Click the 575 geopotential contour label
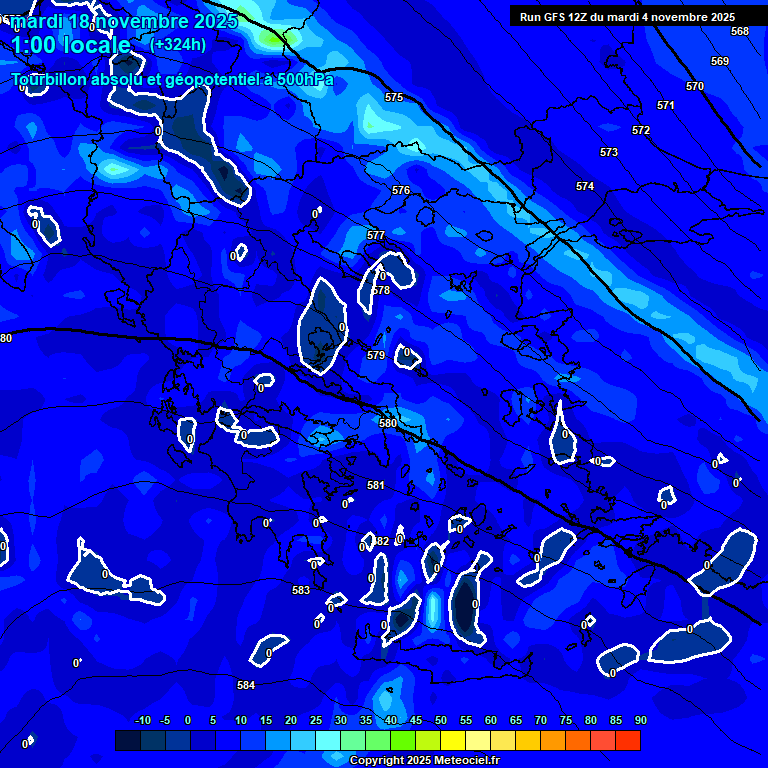The width and height of the screenshot is (768, 768). [x=394, y=97]
